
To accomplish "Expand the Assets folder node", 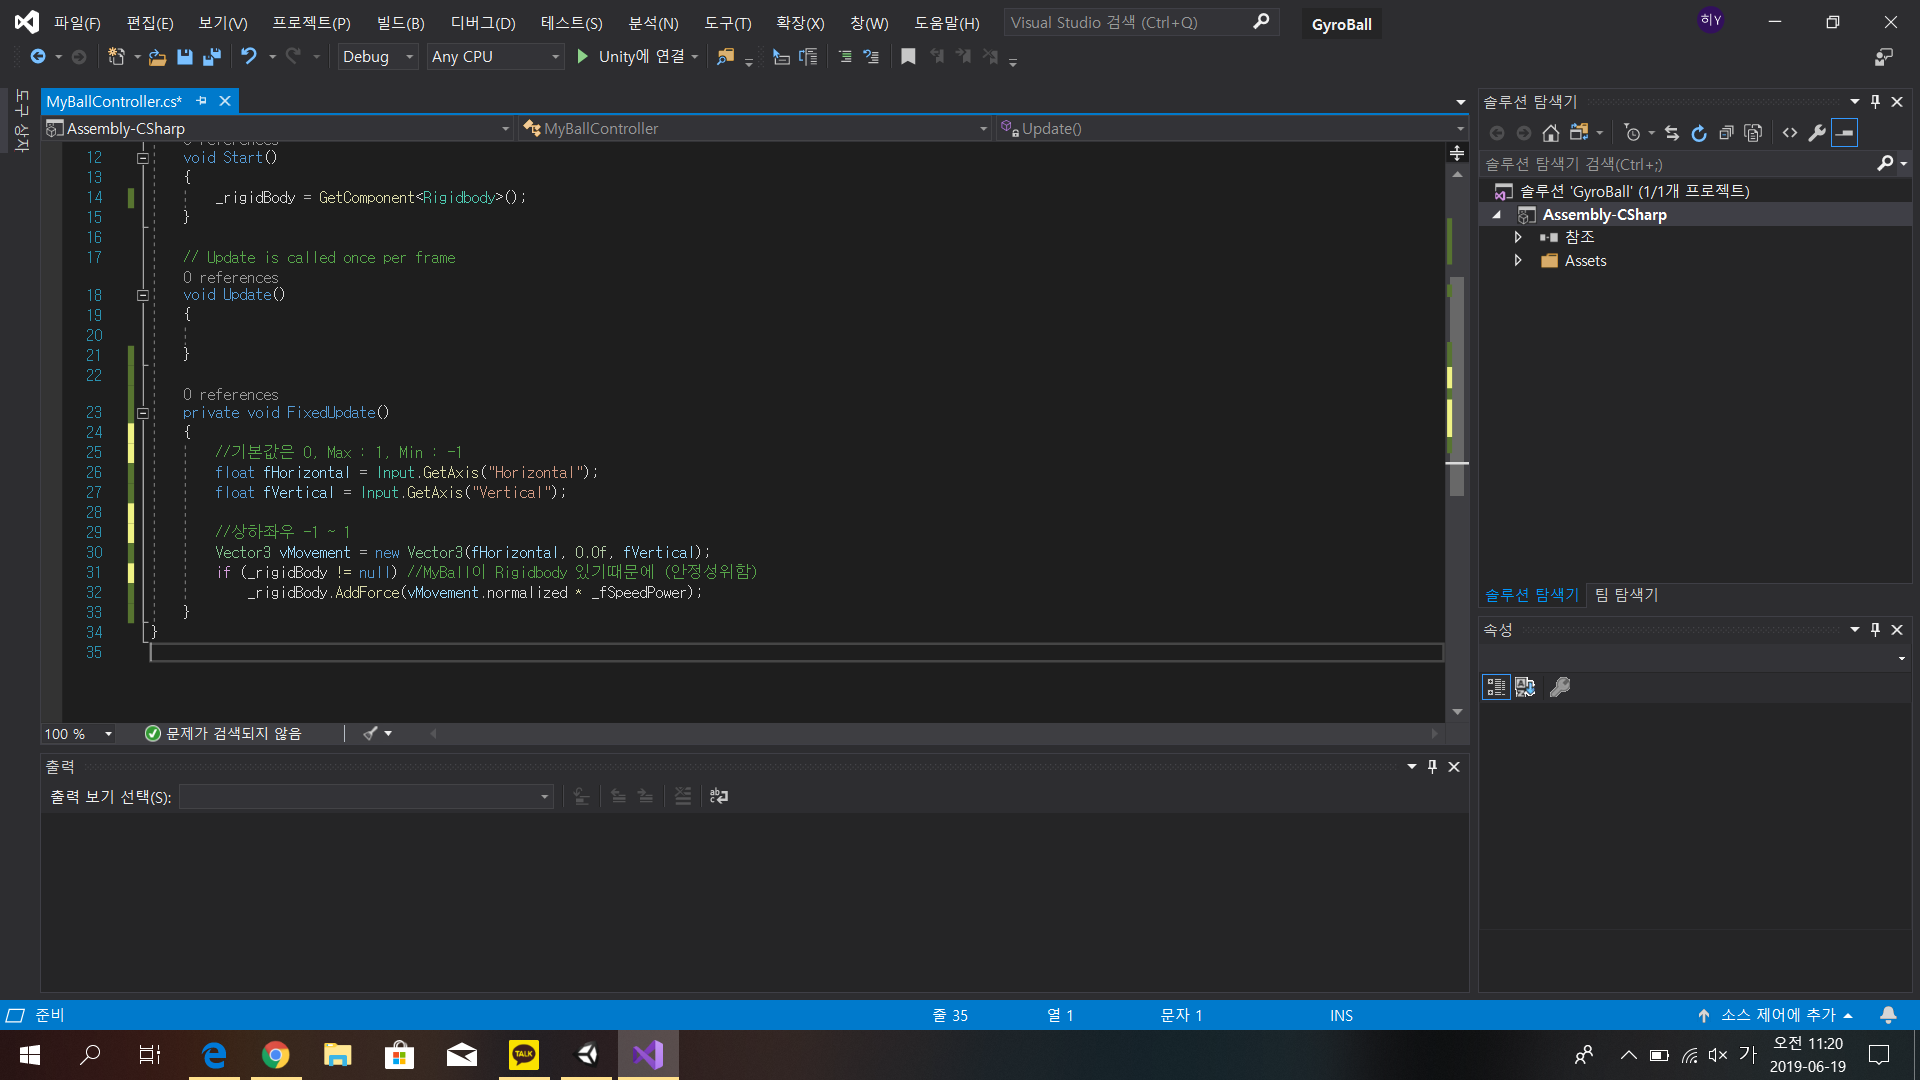I will 1518,260.
